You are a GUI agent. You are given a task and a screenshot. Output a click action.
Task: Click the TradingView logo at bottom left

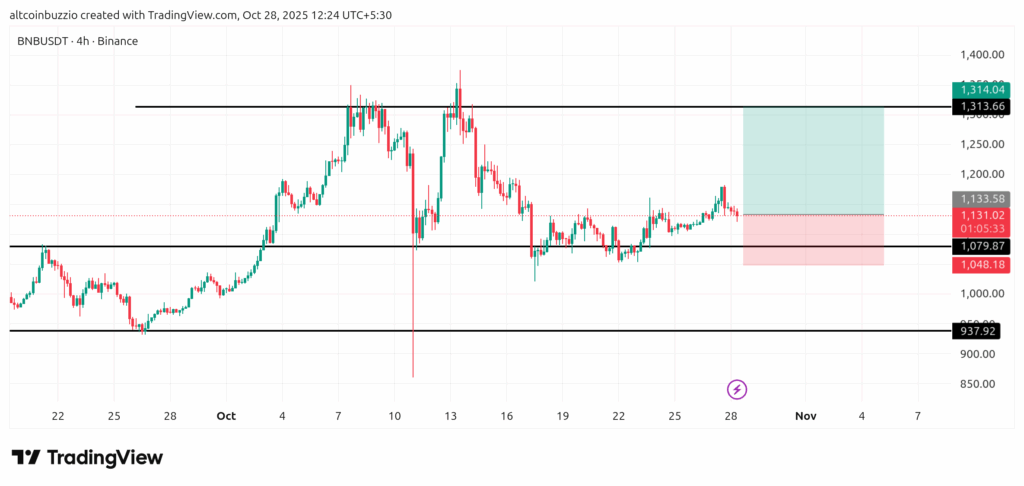[x=87, y=457]
